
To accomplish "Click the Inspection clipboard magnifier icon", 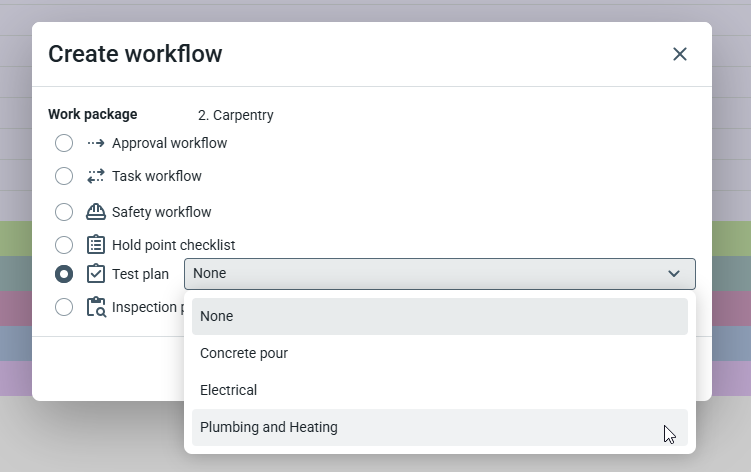I will click(96, 307).
